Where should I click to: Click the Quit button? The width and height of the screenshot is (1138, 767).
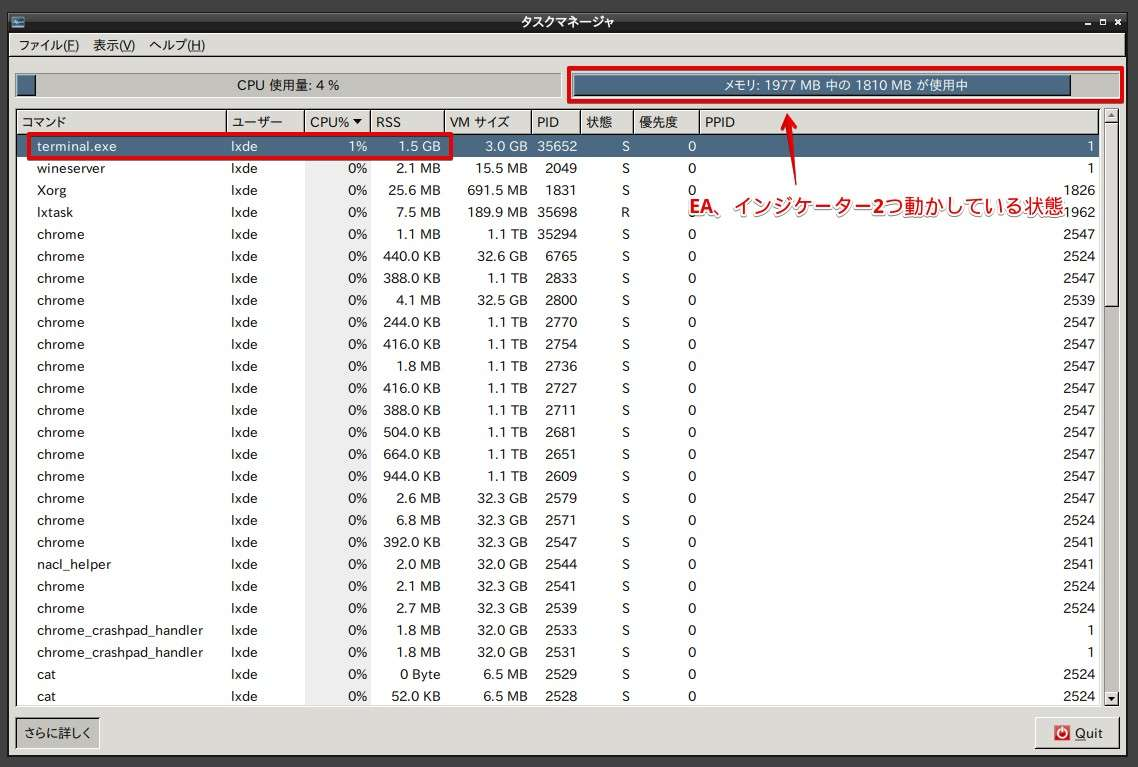(x=1077, y=733)
